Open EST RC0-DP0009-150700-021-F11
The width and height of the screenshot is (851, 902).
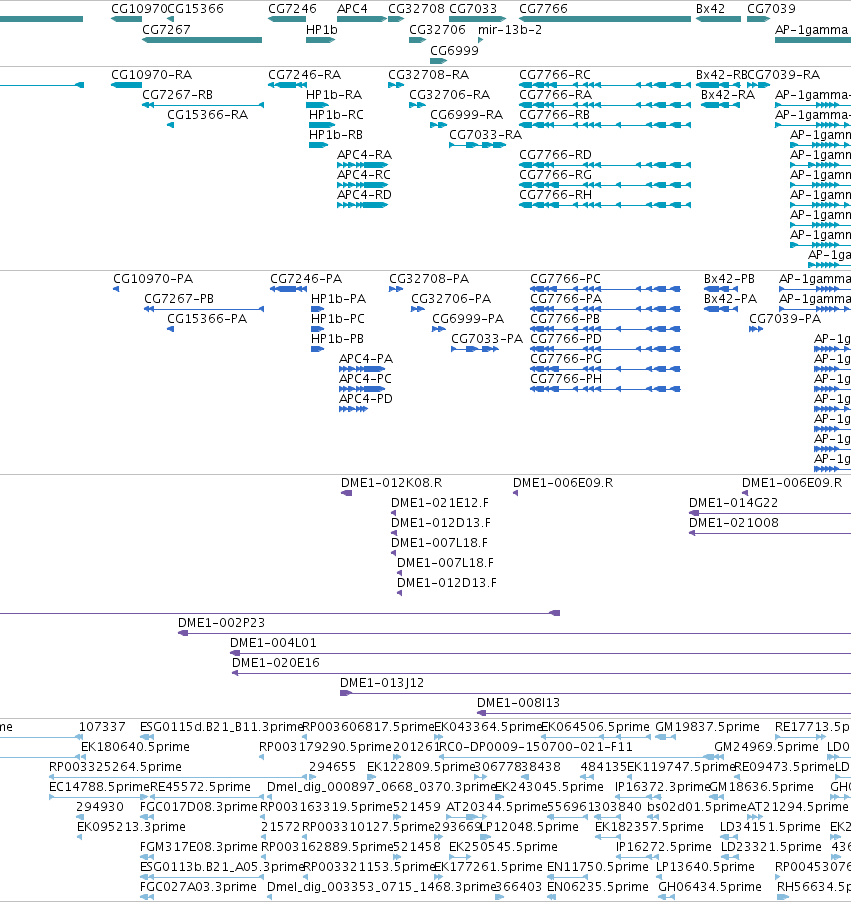(x=536, y=747)
